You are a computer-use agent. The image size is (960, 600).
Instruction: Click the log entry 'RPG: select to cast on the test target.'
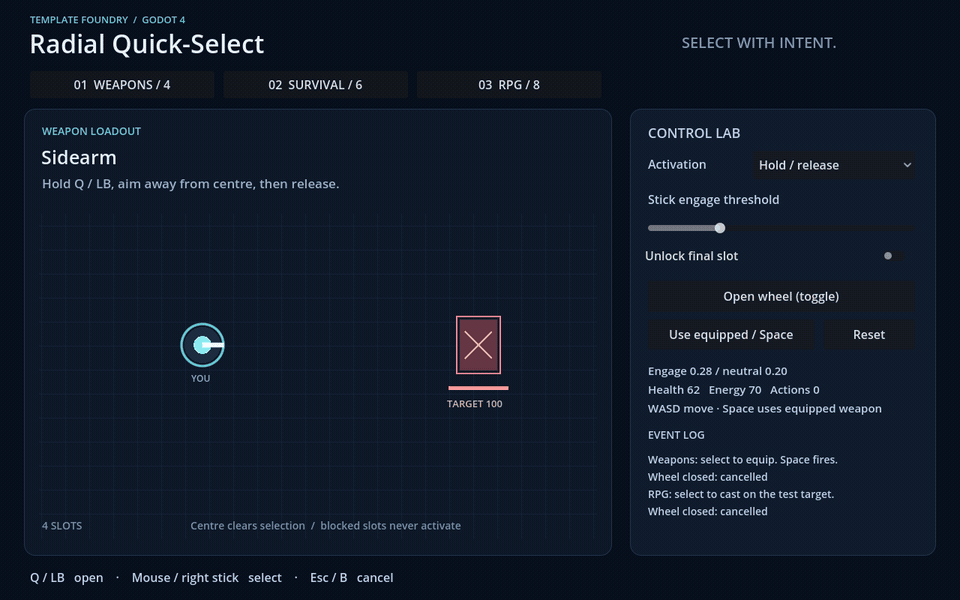pyautogui.click(x=741, y=494)
